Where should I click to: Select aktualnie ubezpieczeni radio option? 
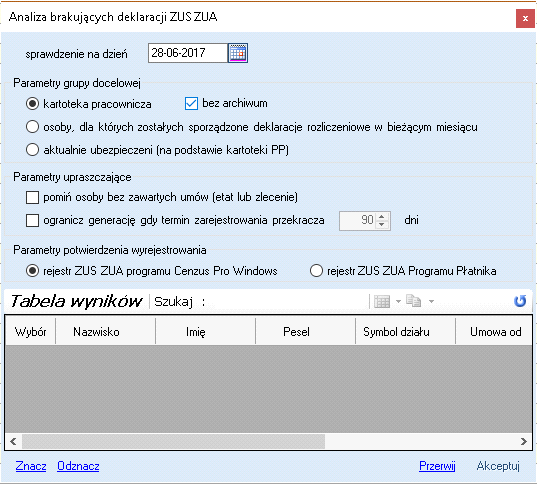[x=33, y=150]
